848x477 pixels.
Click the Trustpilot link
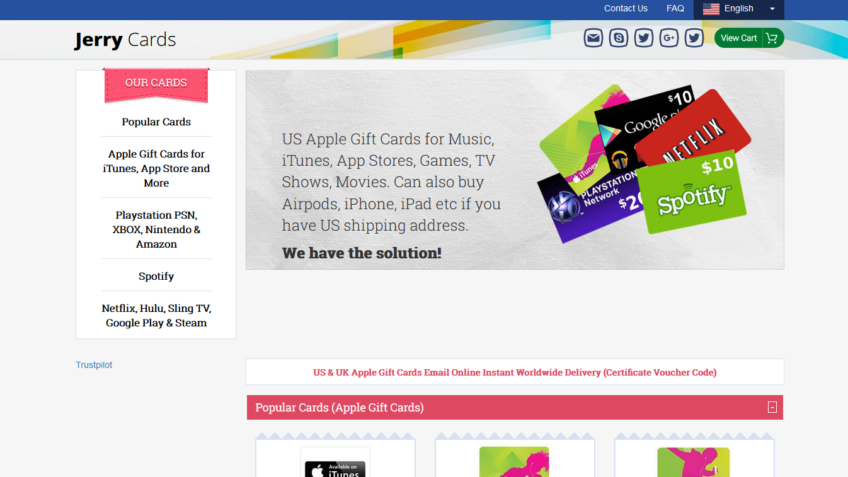[x=94, y=365]
